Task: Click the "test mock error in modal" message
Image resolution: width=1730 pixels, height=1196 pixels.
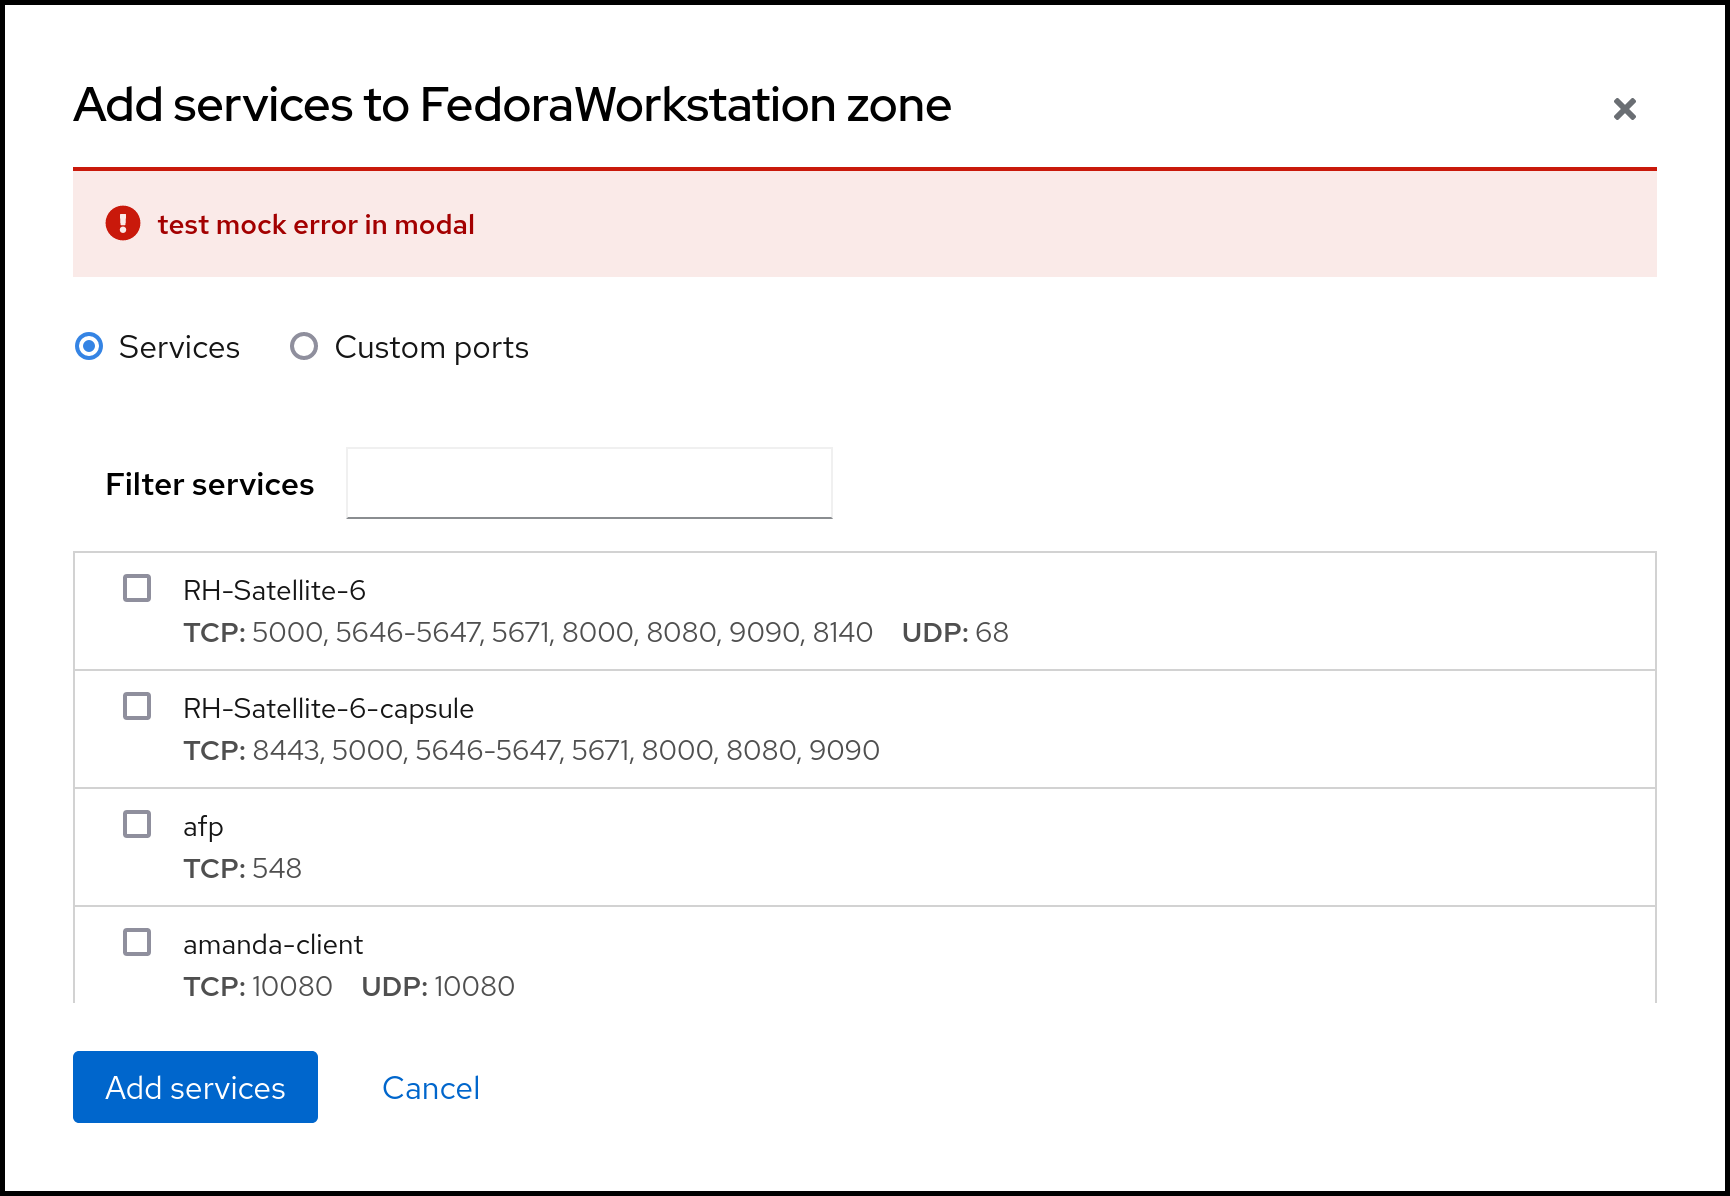Action: tap(316, 225)
